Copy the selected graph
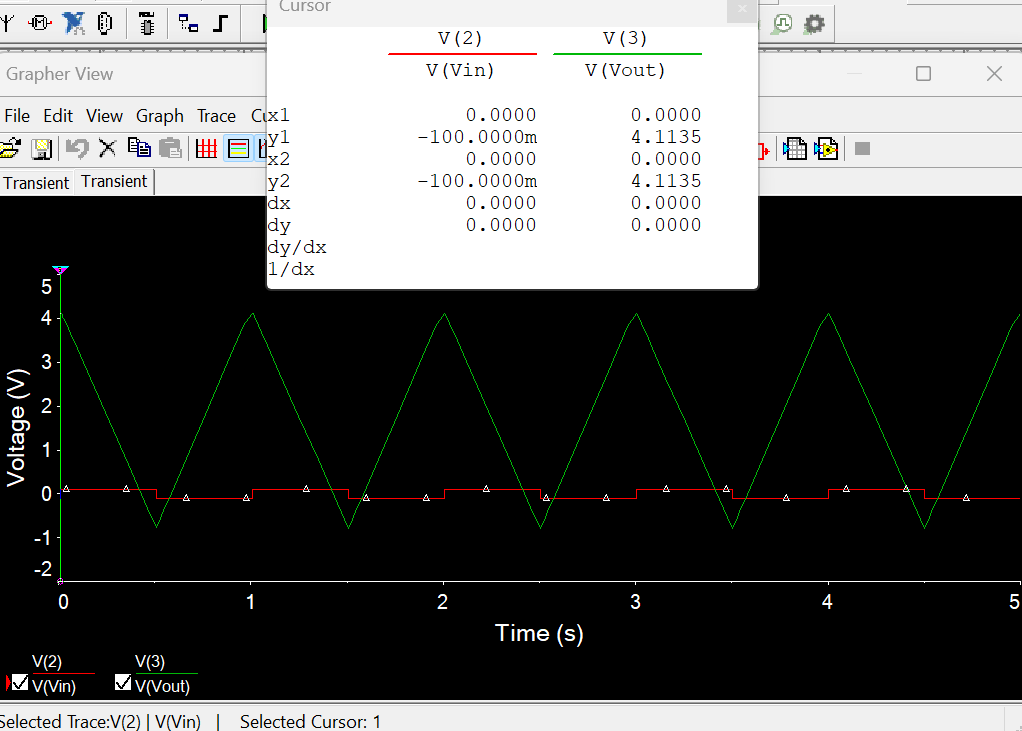The width and height of the screenshot is (1022, 731). (x=140, y=148)
